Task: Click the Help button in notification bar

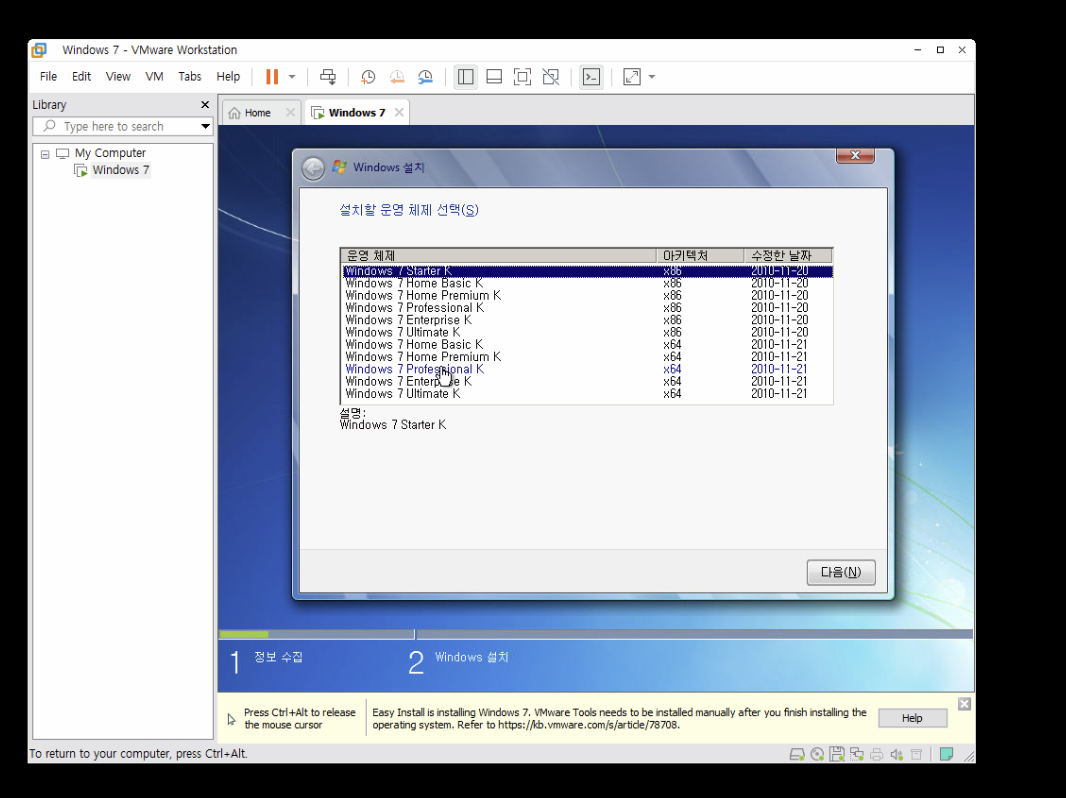Action: [x=912, y=718]
